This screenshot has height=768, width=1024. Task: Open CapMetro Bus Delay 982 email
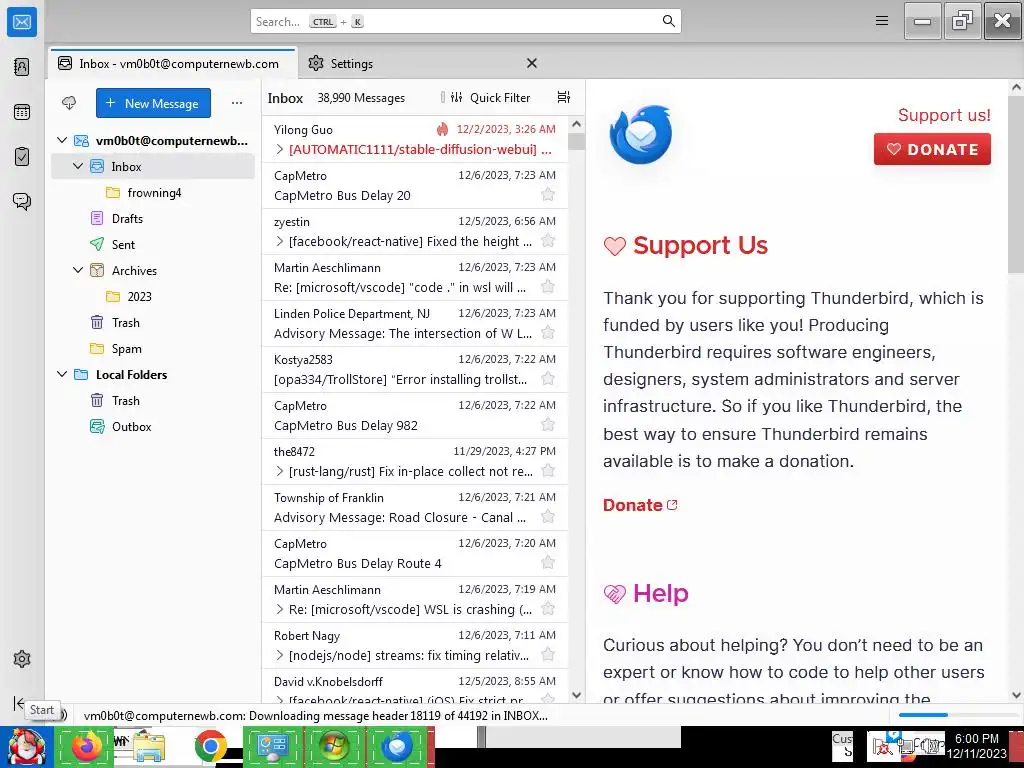point(415,416)
